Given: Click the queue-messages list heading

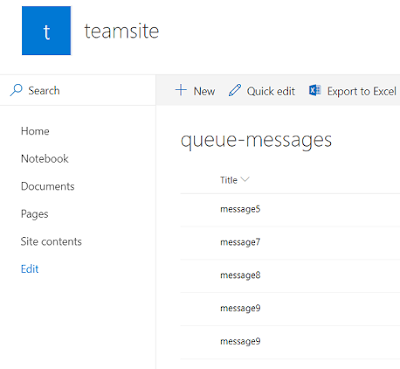Looking at the screenshot, I should pyautogui.click(x=256, y=140).
